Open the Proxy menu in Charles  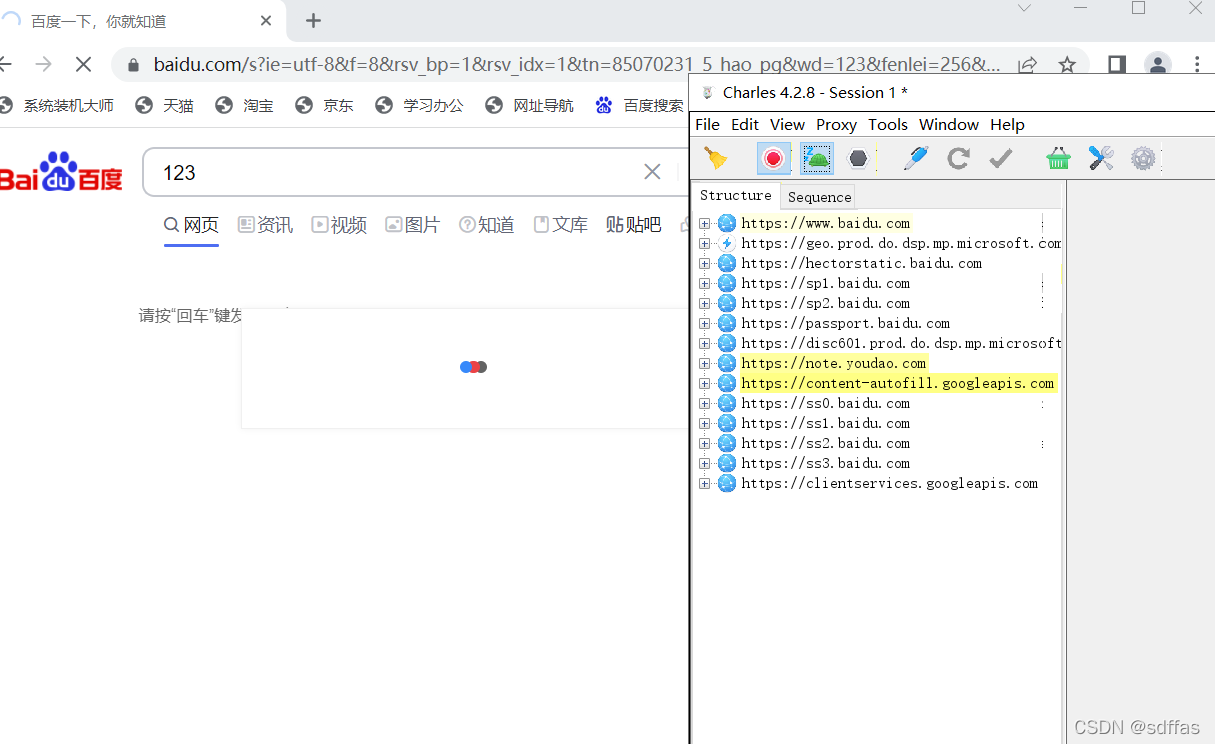pos(836,125)
